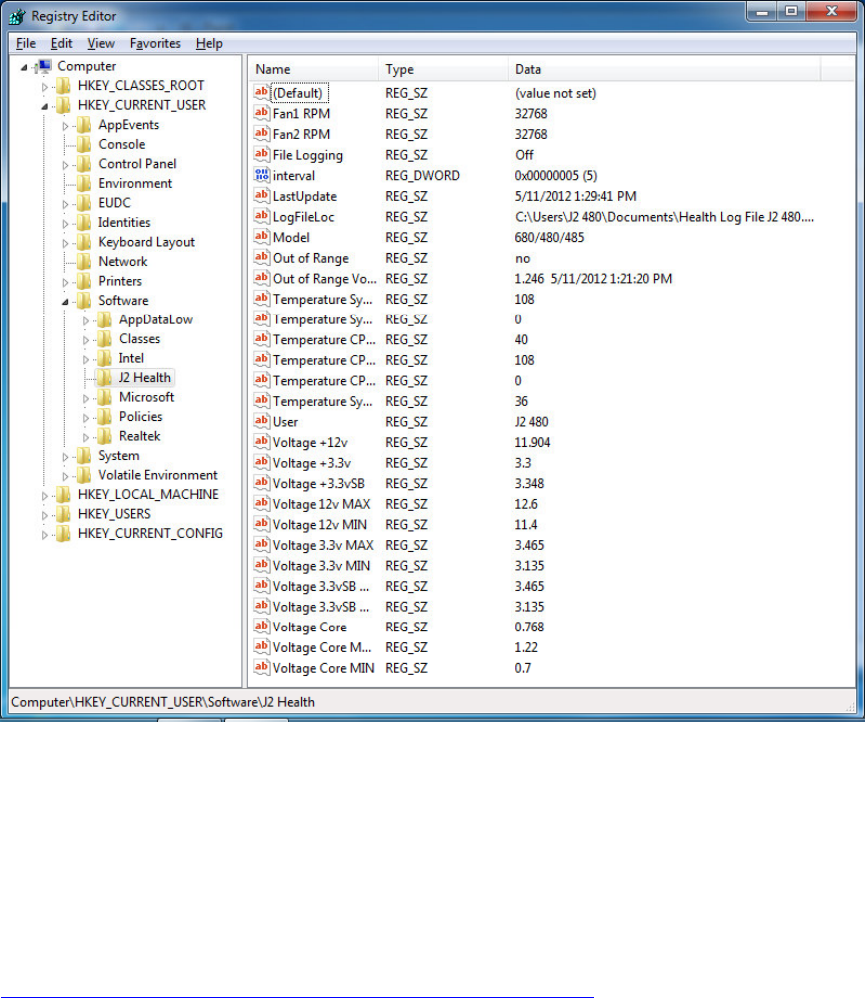Click the string icon for (Default) value

pyautogui.click(x=261, y=92)
